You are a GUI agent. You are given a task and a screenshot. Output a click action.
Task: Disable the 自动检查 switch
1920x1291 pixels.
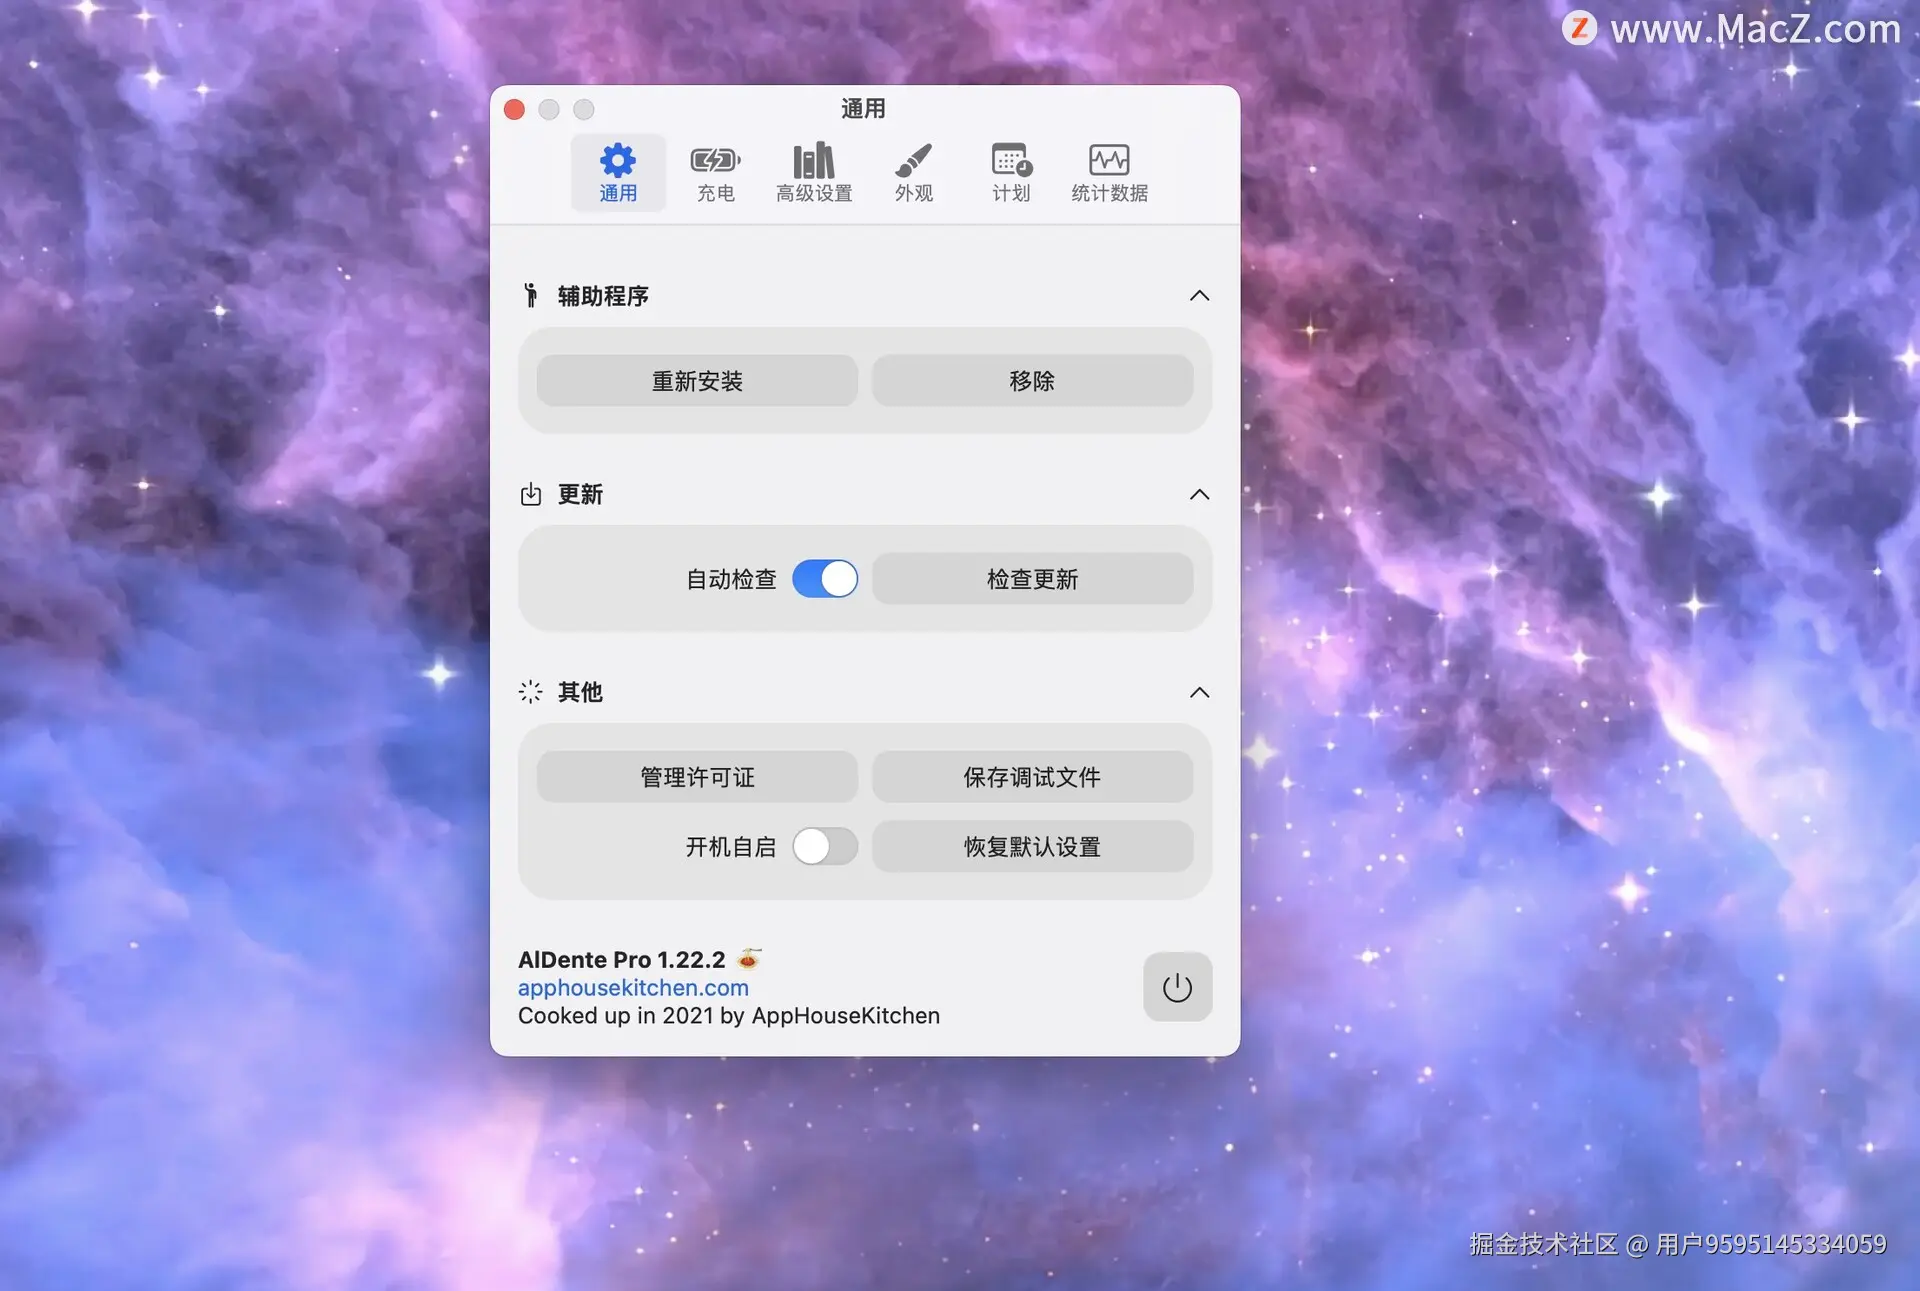tap(825, 579)
